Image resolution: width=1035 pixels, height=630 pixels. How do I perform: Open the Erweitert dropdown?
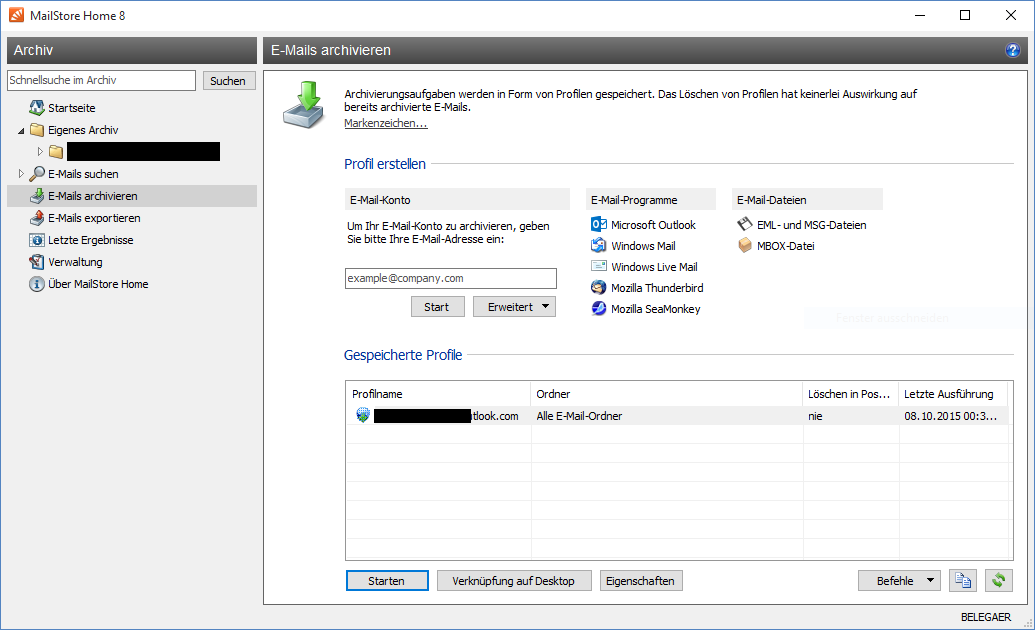tap(514, 307)
